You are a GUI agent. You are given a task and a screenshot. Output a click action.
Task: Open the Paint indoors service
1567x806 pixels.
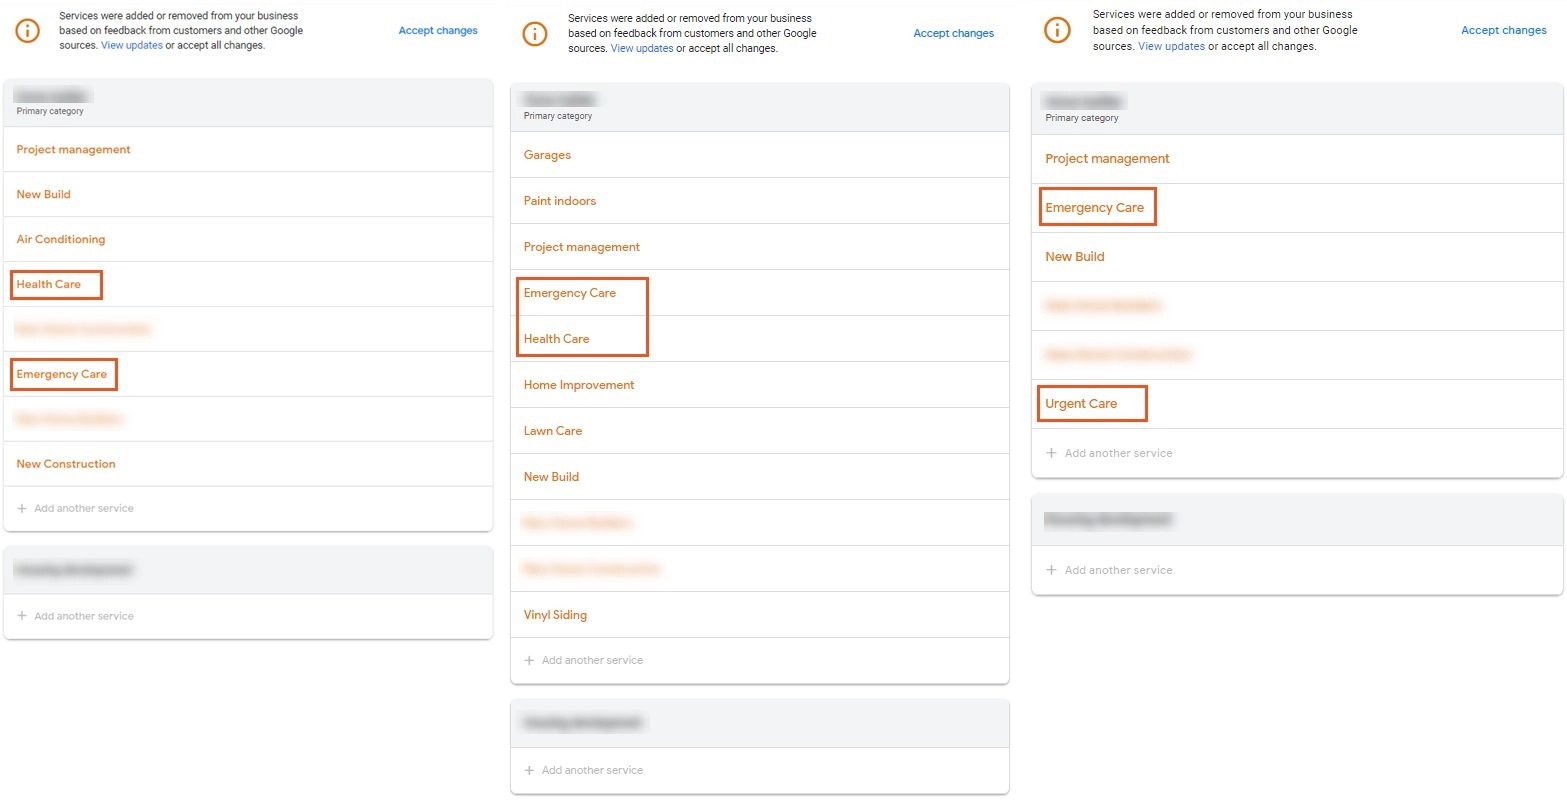point(559,201)
